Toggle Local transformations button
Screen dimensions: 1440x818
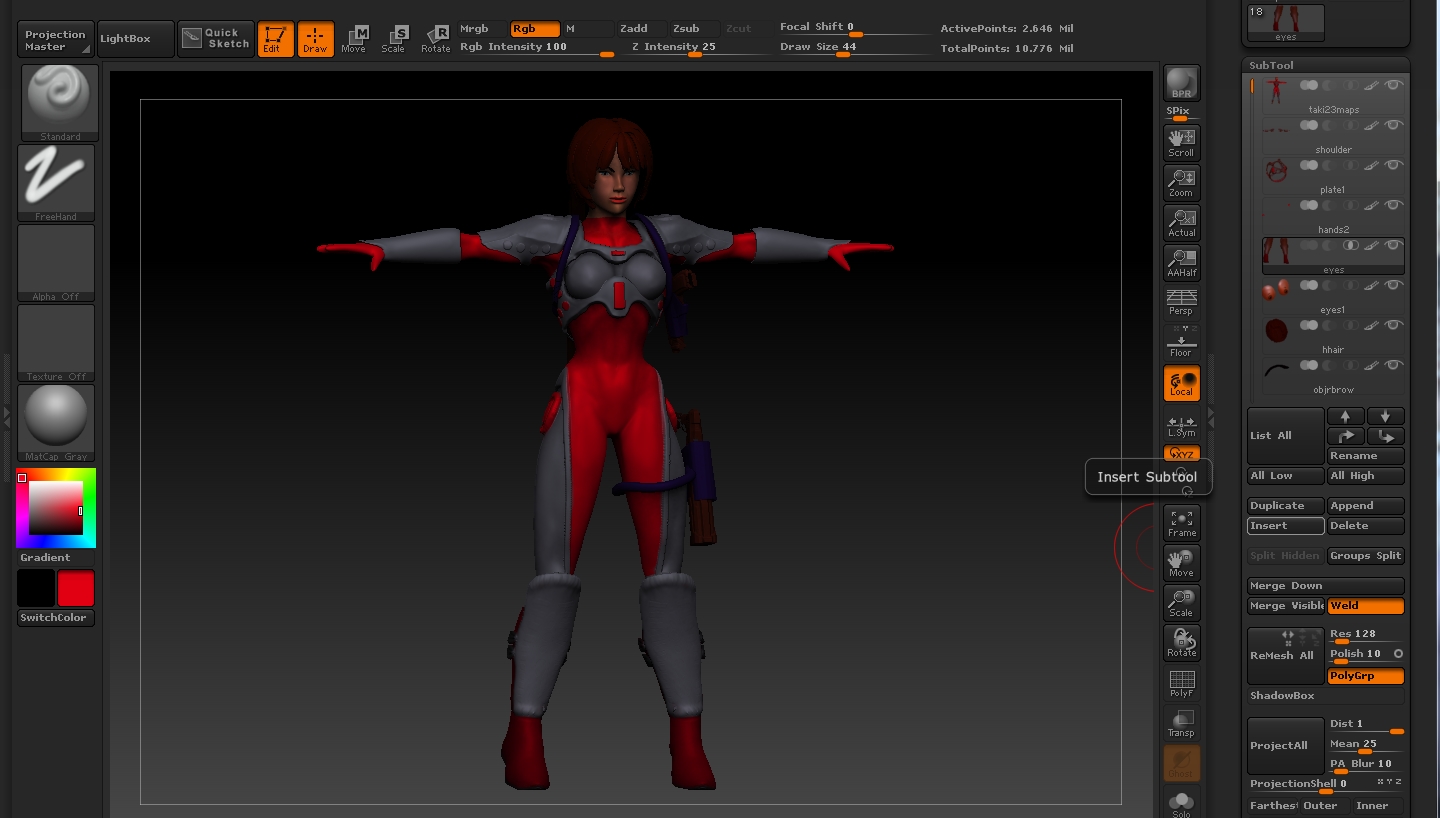pyautogui.click(x=1181, y=382)
